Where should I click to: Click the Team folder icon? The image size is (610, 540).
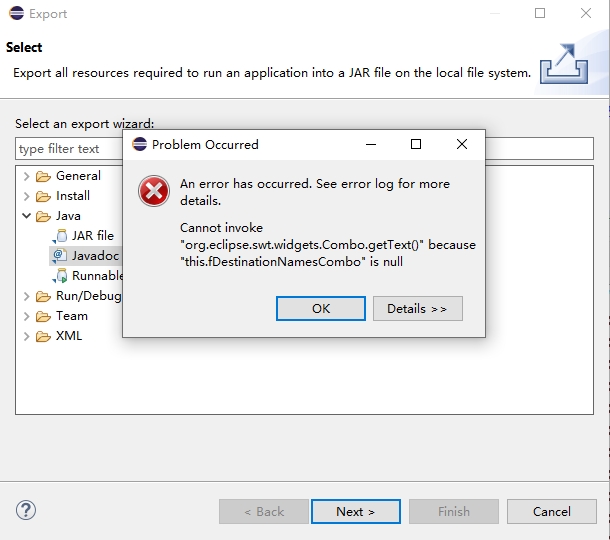click(x=43, y=316)
